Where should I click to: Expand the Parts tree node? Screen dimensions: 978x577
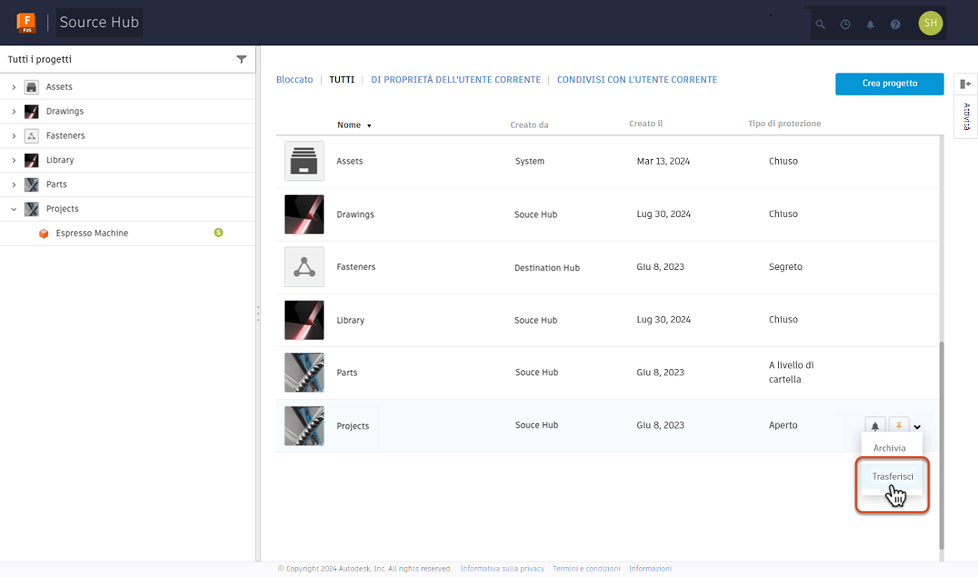[x=14, y=184]
